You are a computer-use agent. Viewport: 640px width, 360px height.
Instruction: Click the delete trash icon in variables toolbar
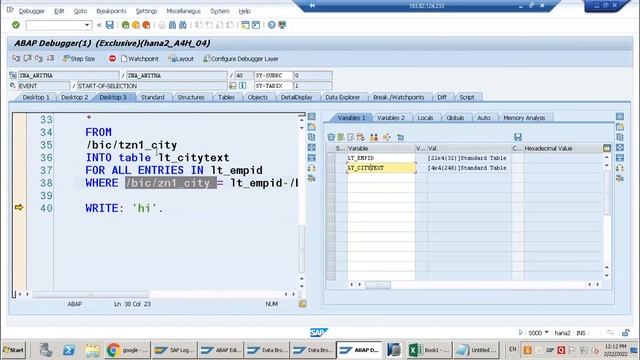coord(331,137)
